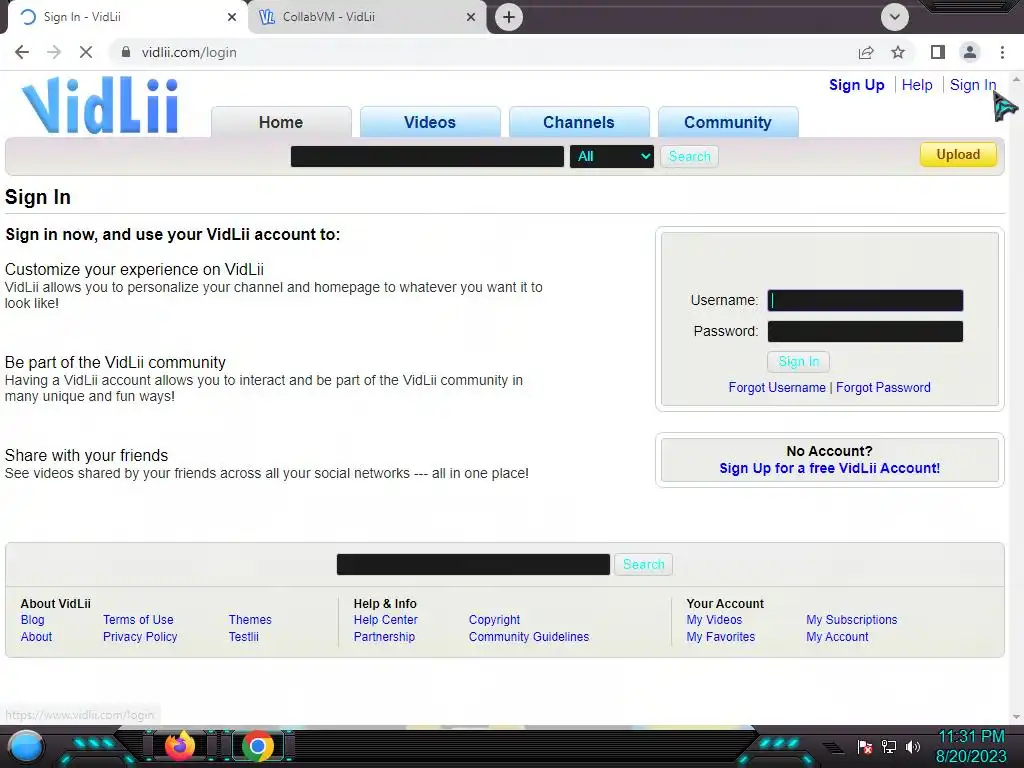Focus the footer search text field

click(x=473, y=564)
